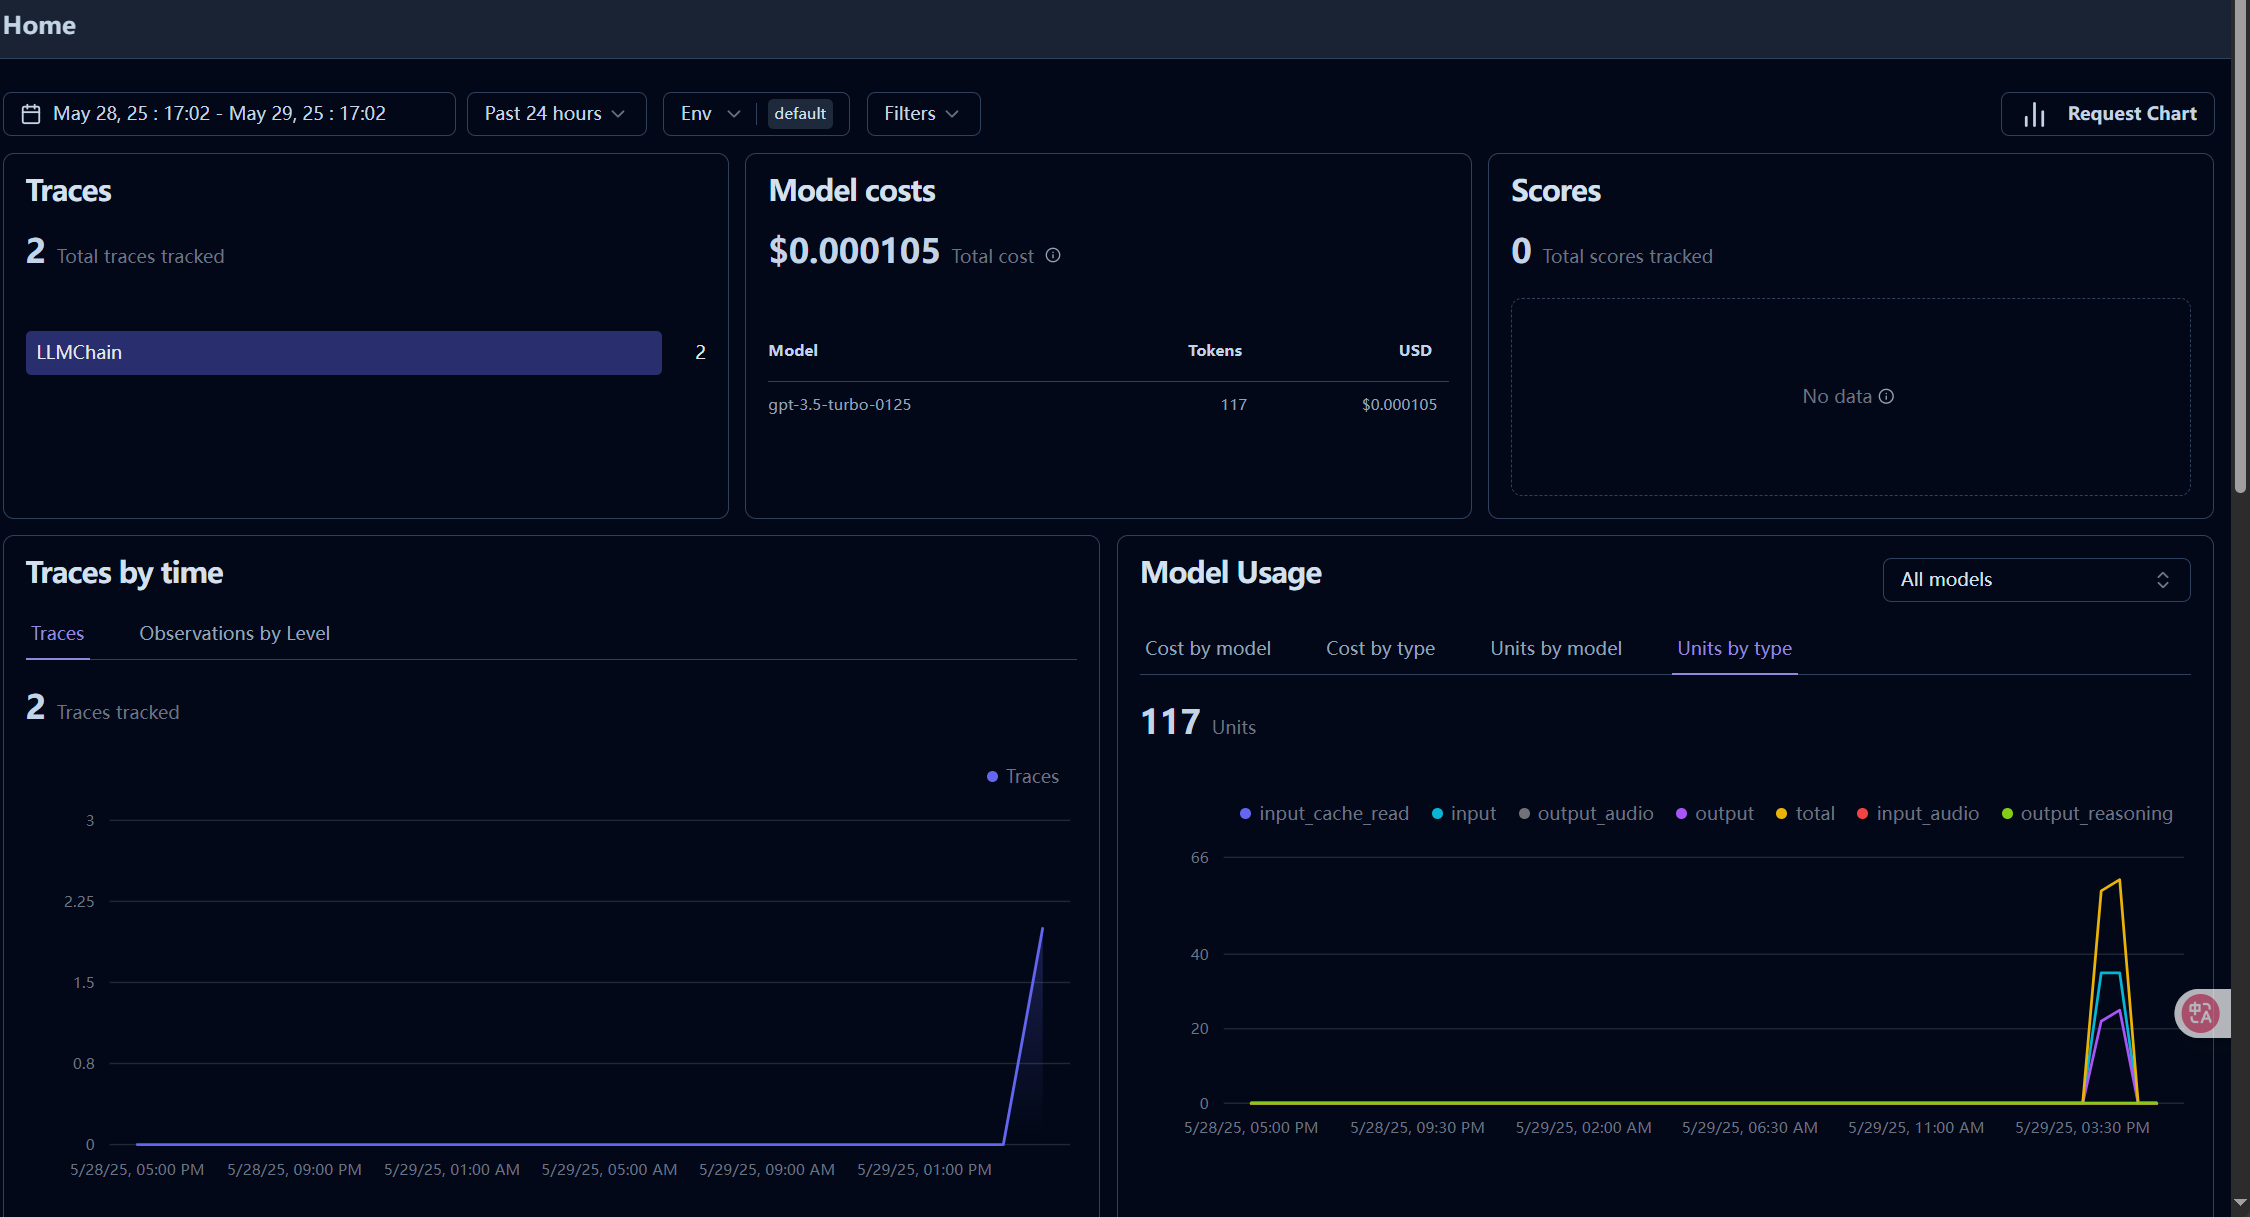Open the Env environment dropdown
This screenshot has height=1217, width=2250.
[710, 114]
